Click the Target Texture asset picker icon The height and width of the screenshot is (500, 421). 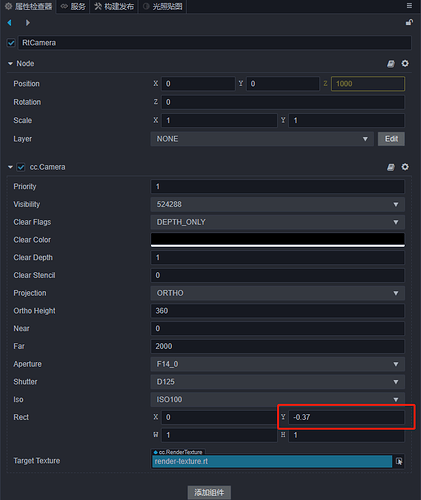coord(399,461)
